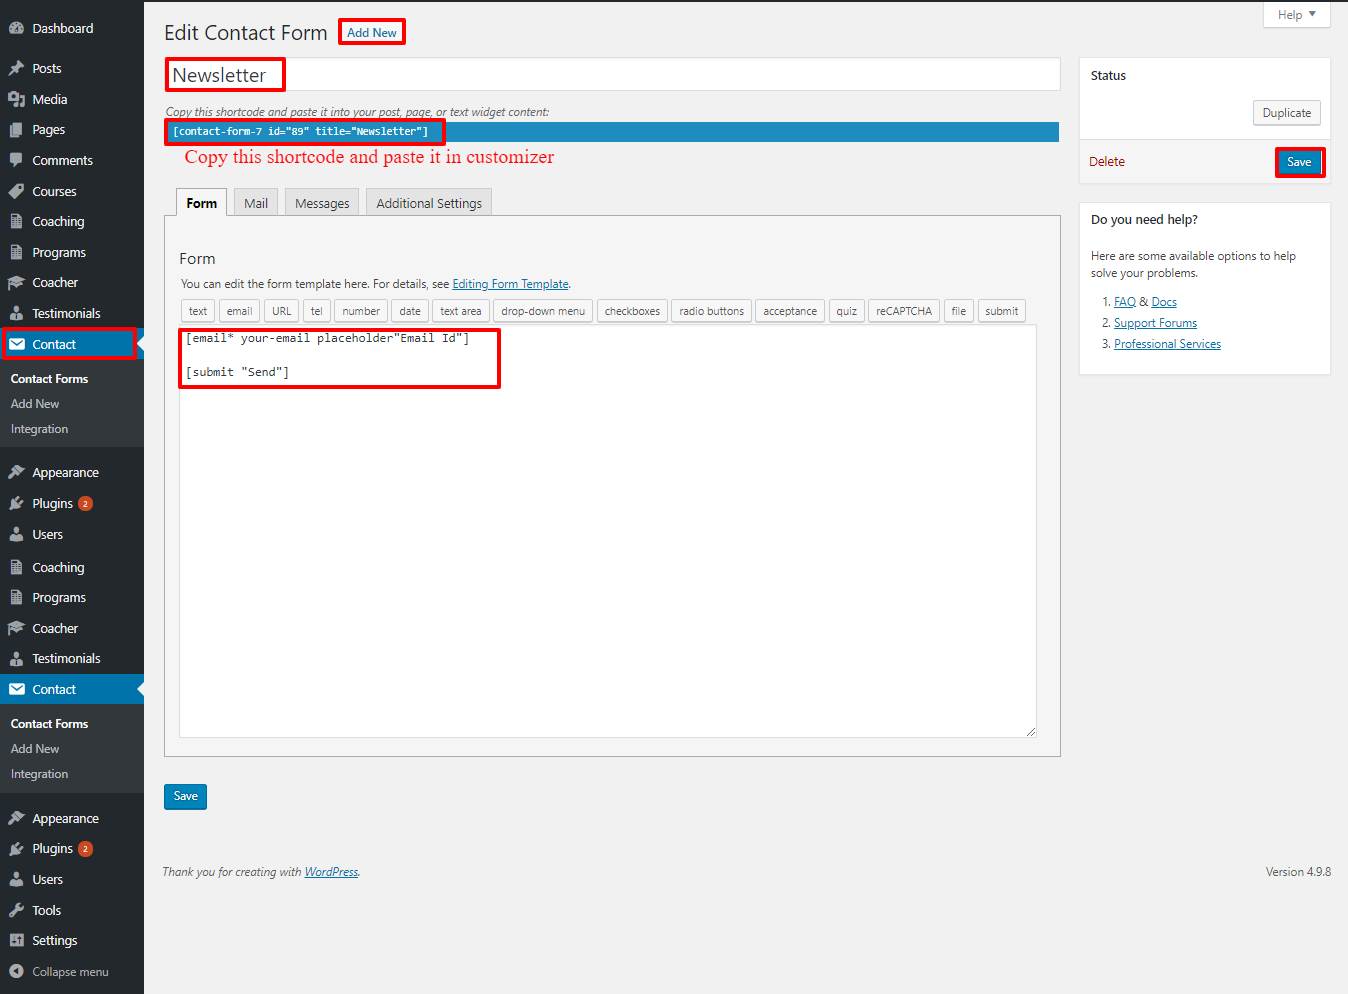Screen dimensions: 1348x994
Task: Open the Comments bubble icon
Action: point(16,161)
